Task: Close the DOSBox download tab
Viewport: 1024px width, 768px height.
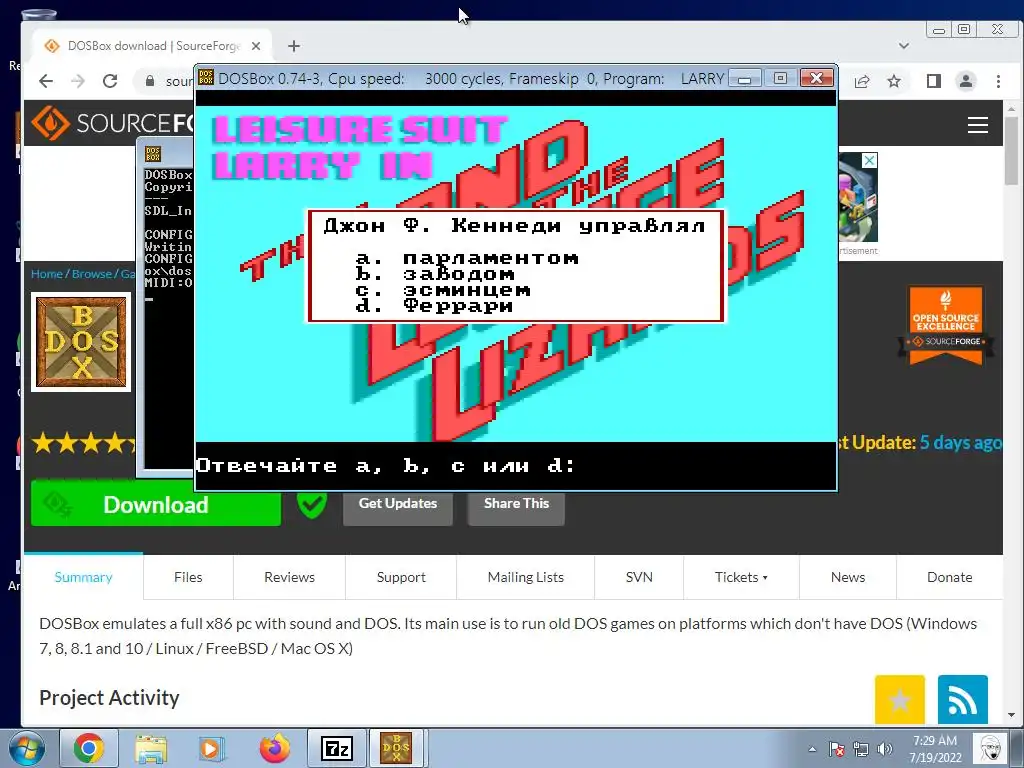Action: (x=256, y=46)
